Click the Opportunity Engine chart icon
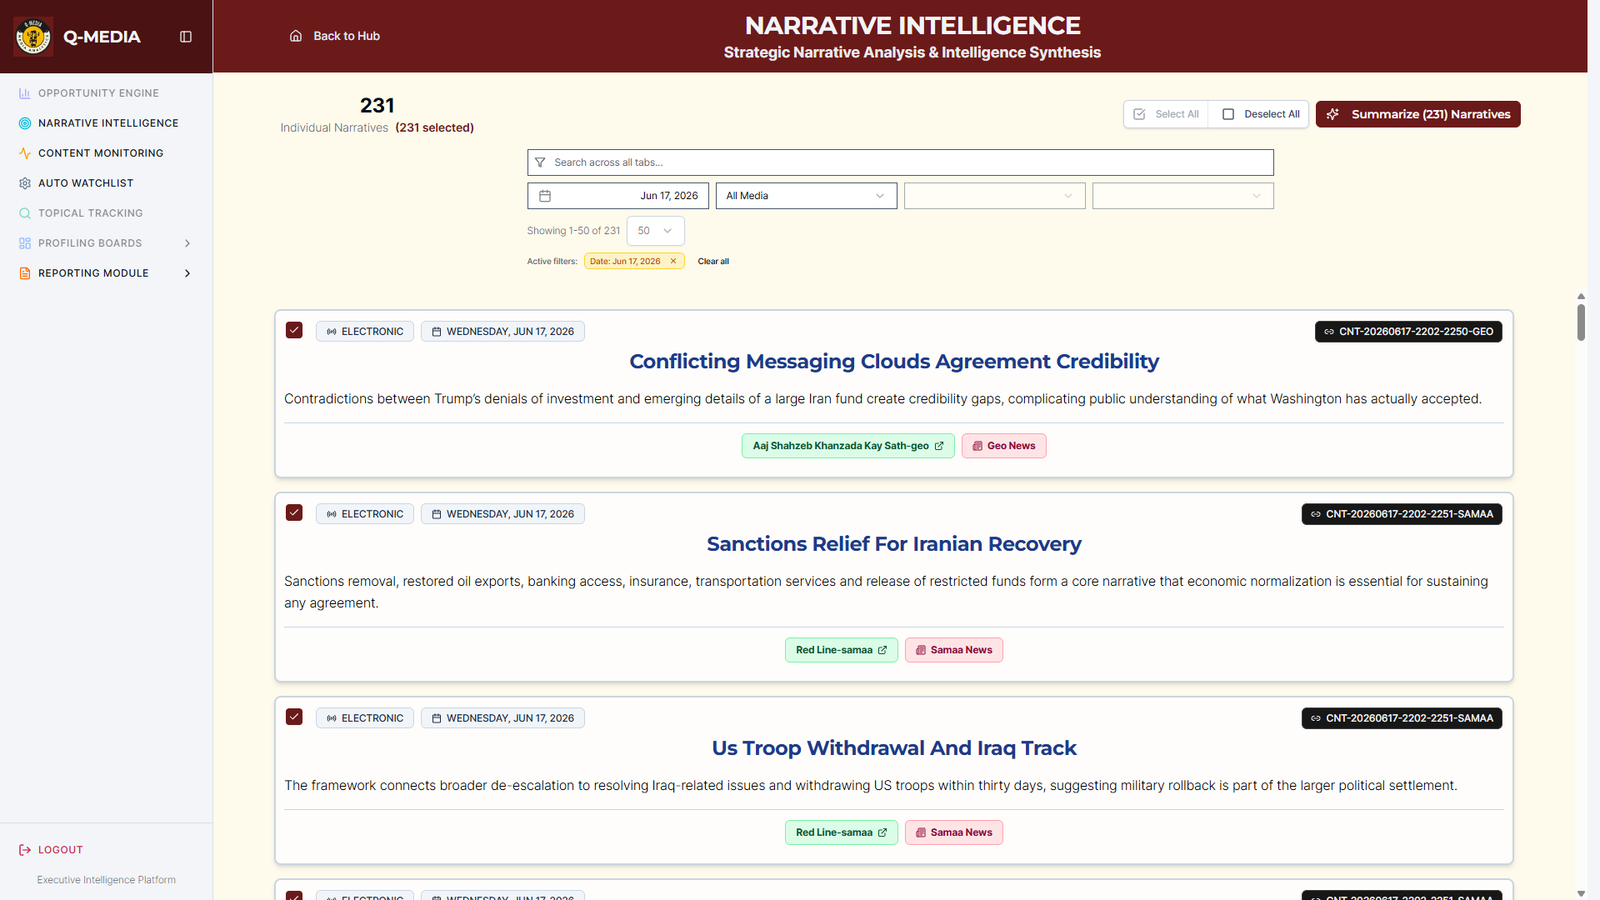This screenshot has height=900, width=1600. [25, 93]
